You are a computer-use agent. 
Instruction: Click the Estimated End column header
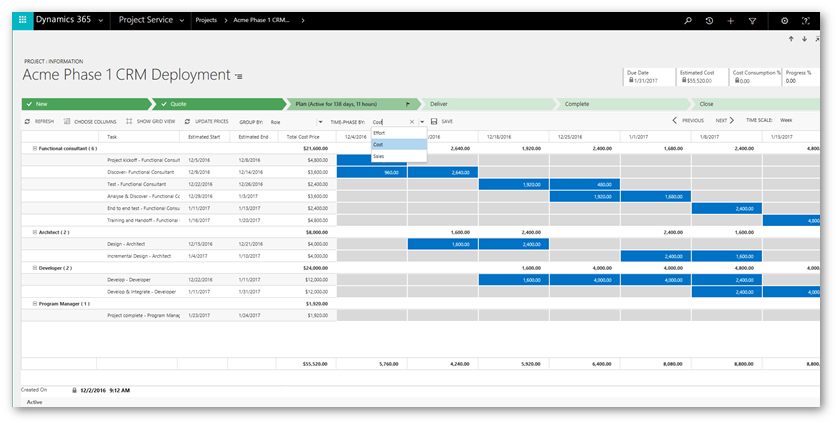tap(253, 137)
